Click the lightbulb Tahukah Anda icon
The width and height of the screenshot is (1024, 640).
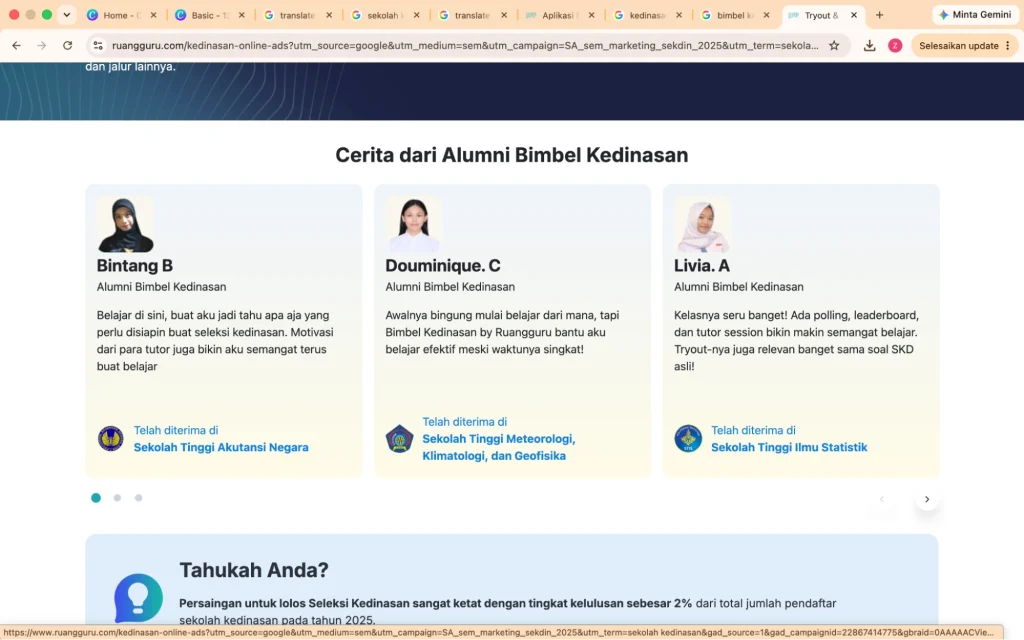pos(138,598)
